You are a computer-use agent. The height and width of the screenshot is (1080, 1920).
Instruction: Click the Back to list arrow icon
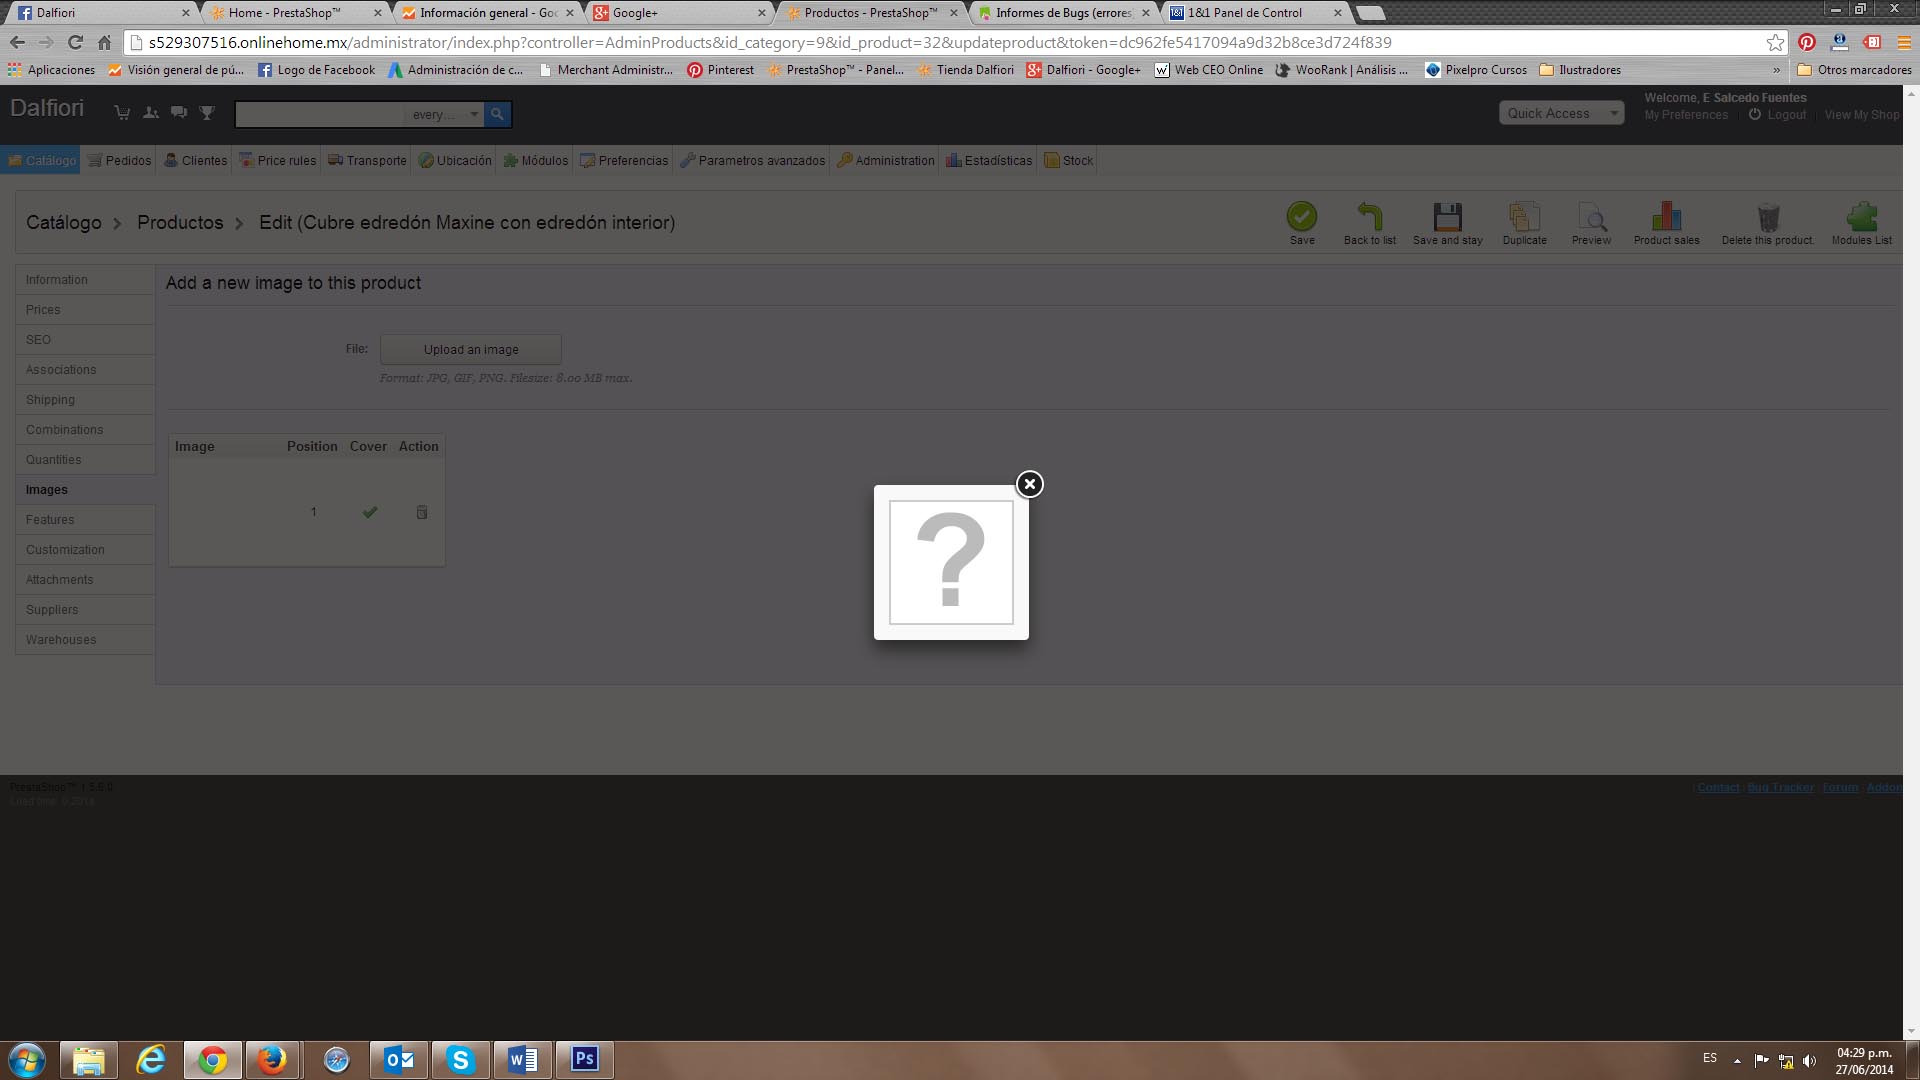coord(1369,217)
